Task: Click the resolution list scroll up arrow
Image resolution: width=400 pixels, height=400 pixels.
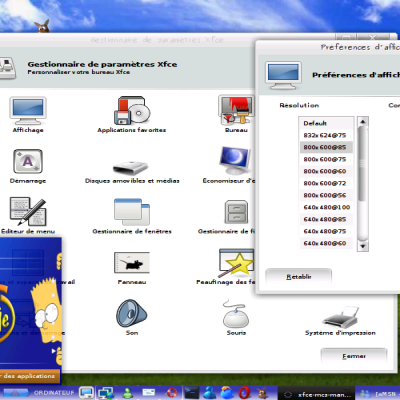Action: coord(363,121)
